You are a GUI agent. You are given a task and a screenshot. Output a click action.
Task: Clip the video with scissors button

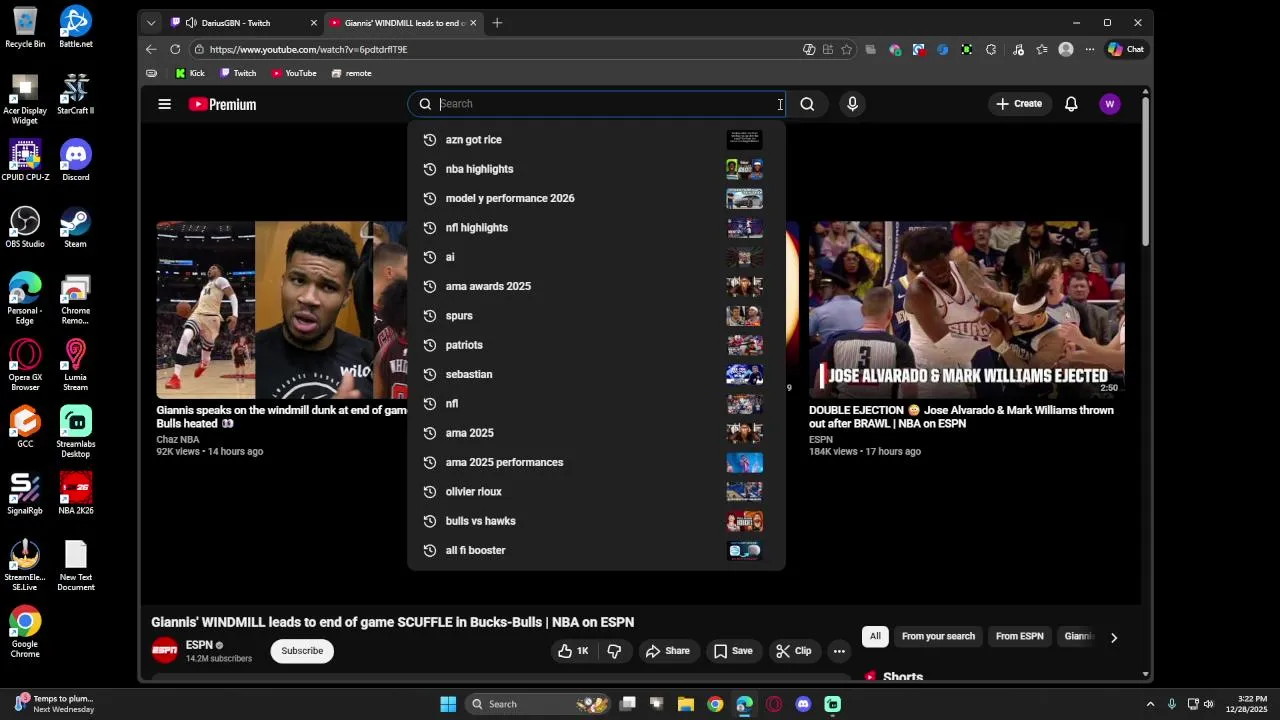tap(794, 651)
